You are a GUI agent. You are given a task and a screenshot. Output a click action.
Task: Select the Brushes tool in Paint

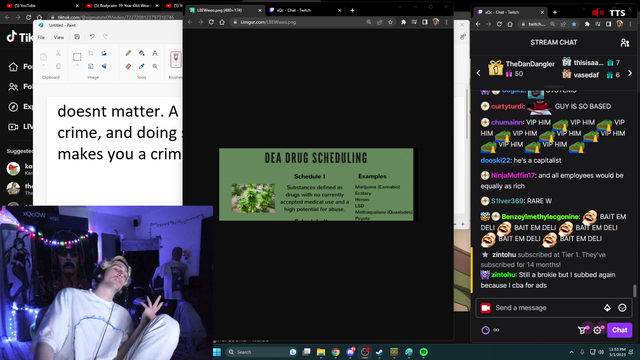click(176, 57)
